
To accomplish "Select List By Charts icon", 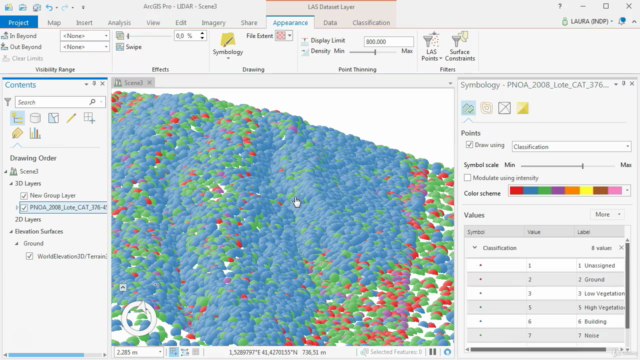I will click(x=35, y=133).
